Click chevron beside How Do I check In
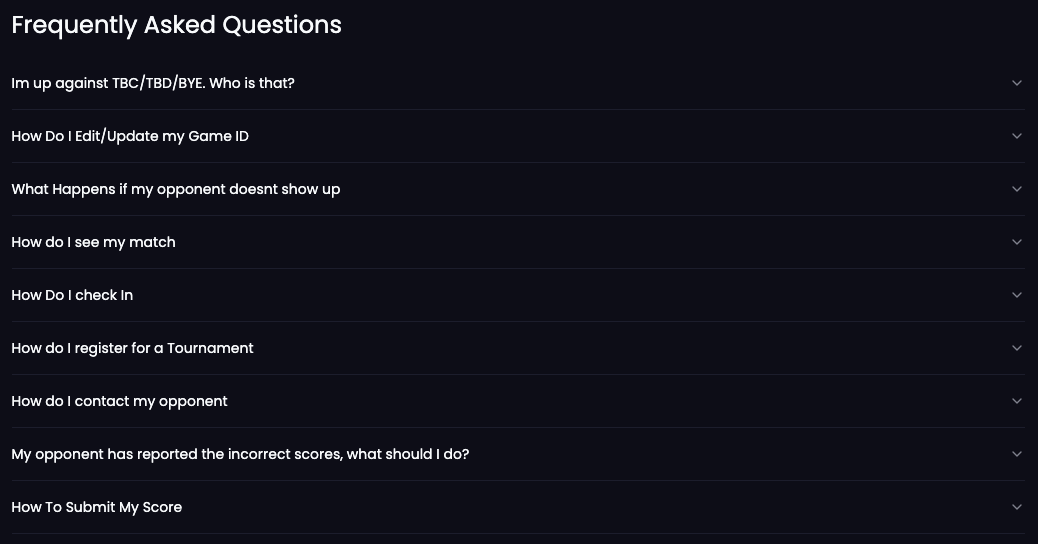Screen dimensions: 1038x544 tap(1017, 295)
